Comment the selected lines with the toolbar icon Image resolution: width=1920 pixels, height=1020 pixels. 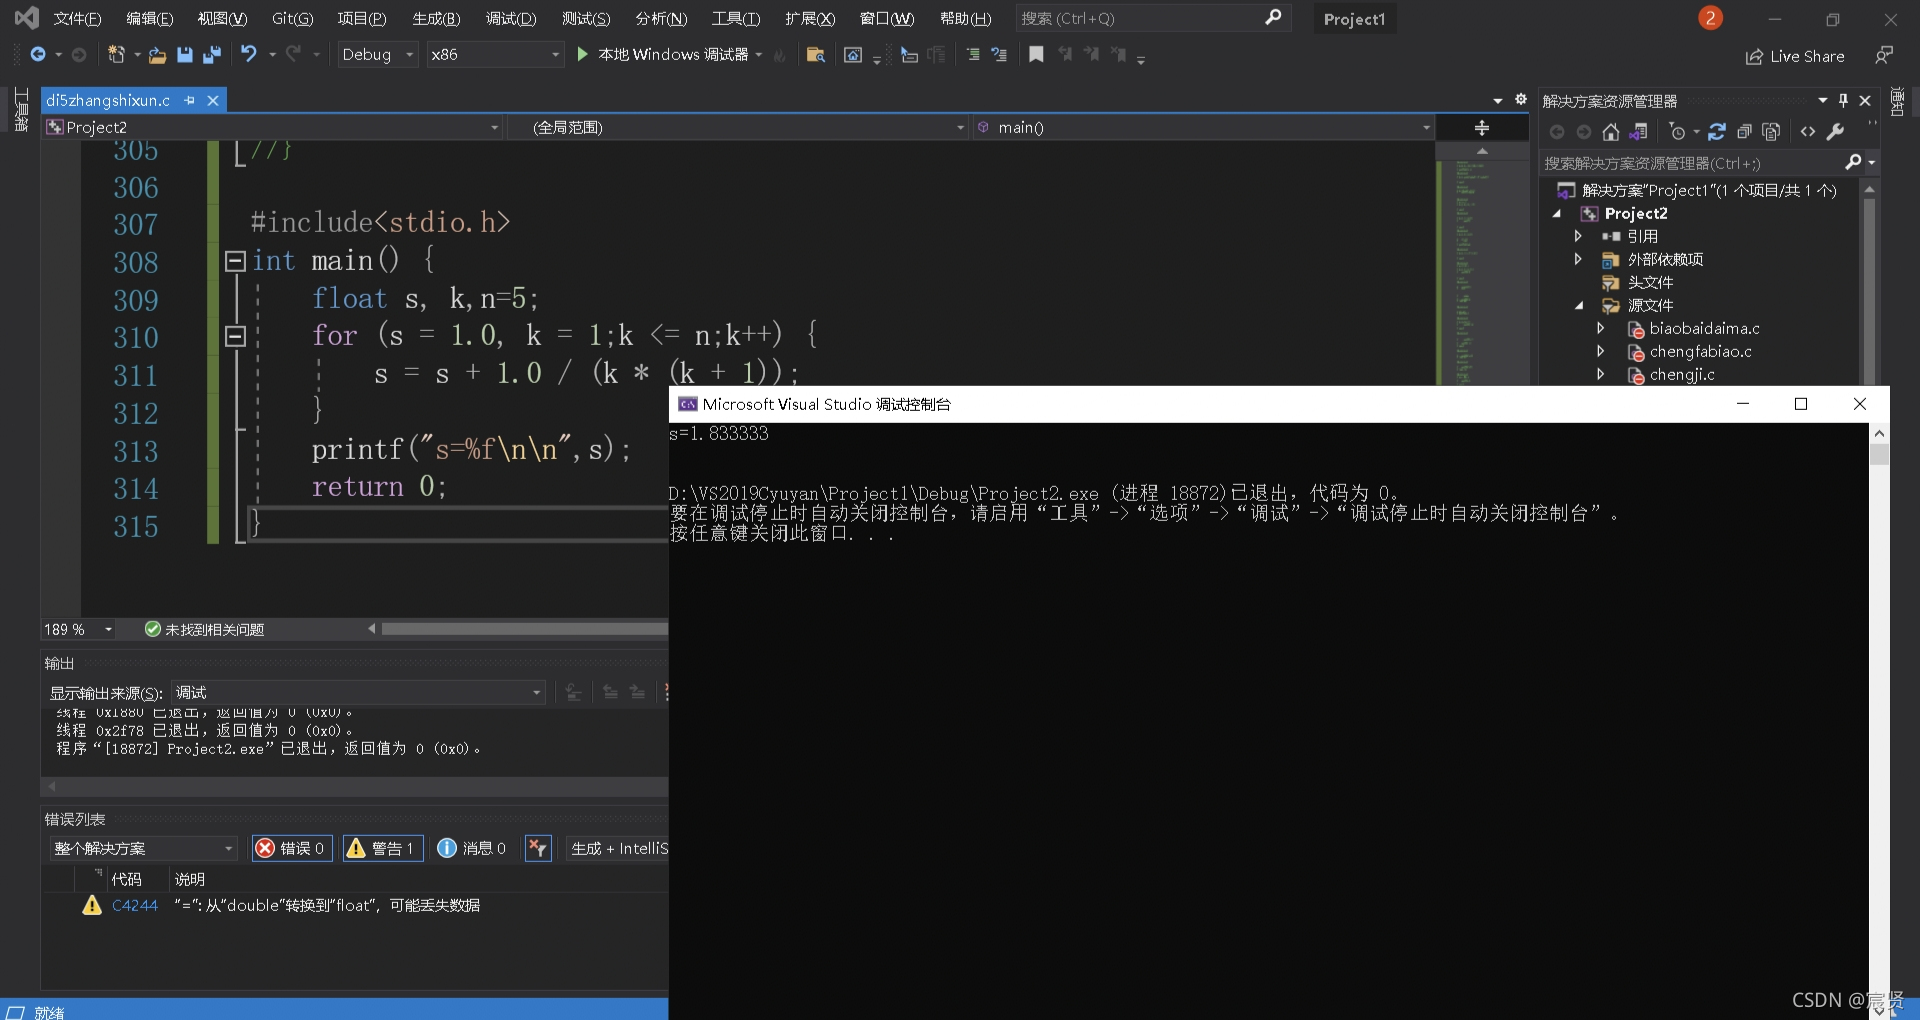point(972,55)
